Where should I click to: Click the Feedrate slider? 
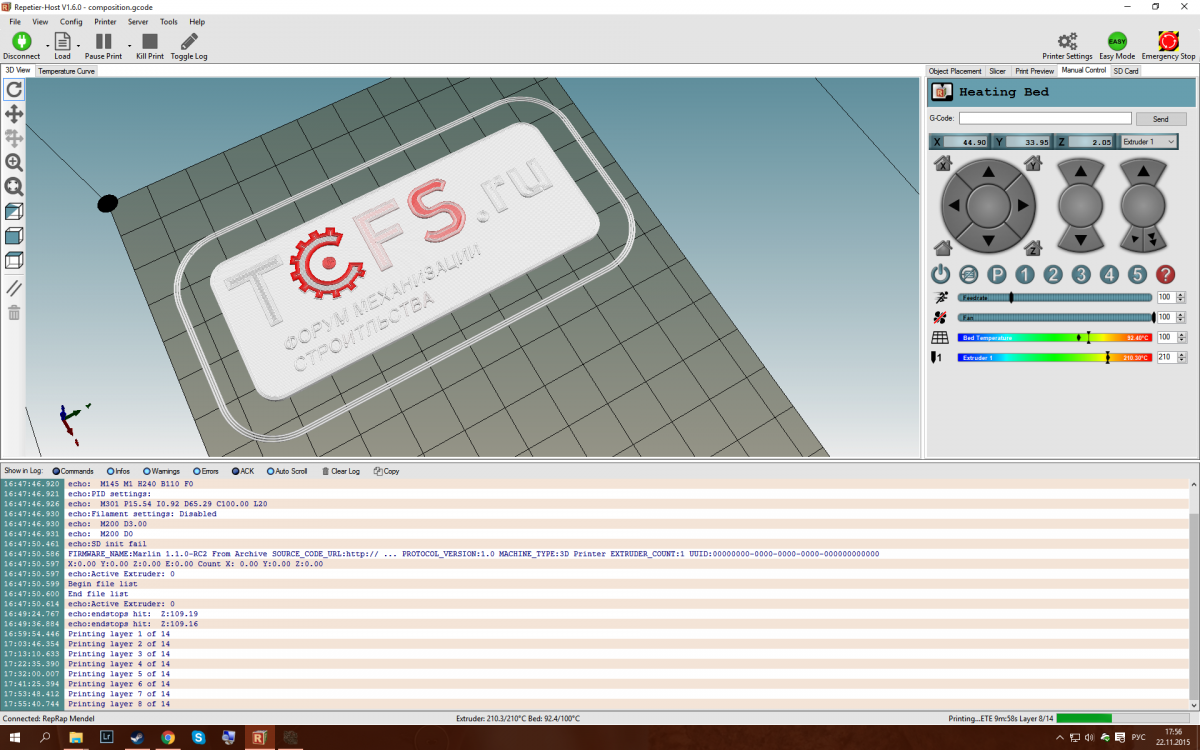(1055, 297)
